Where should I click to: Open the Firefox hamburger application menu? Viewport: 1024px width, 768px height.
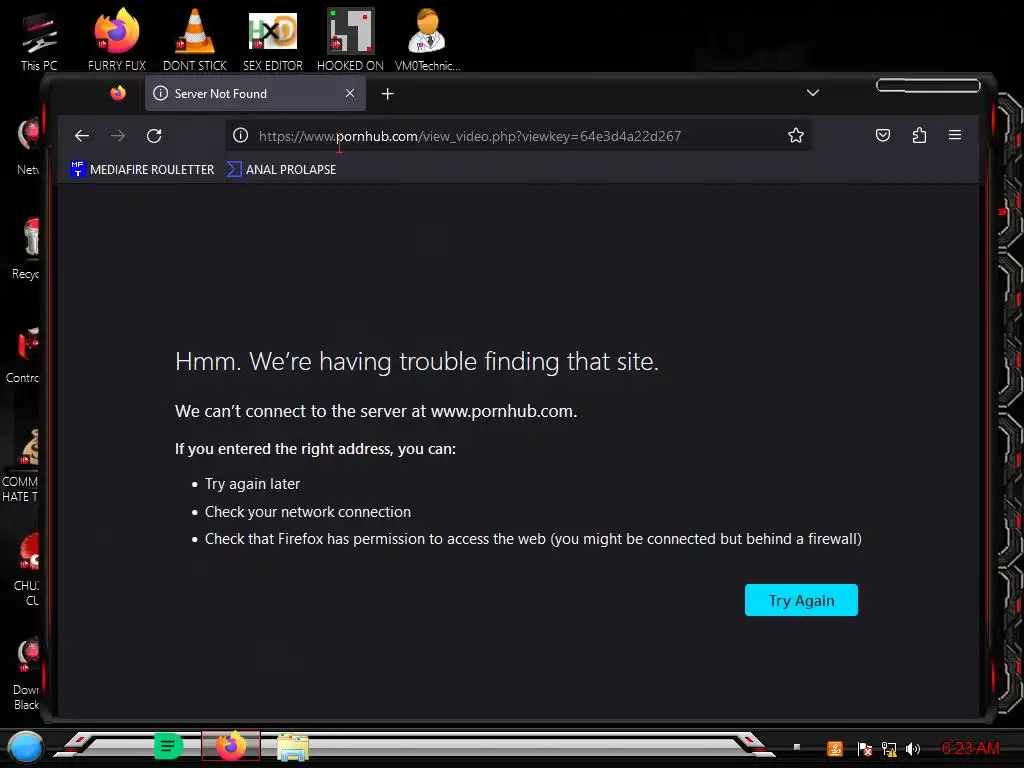coord(955,135)
